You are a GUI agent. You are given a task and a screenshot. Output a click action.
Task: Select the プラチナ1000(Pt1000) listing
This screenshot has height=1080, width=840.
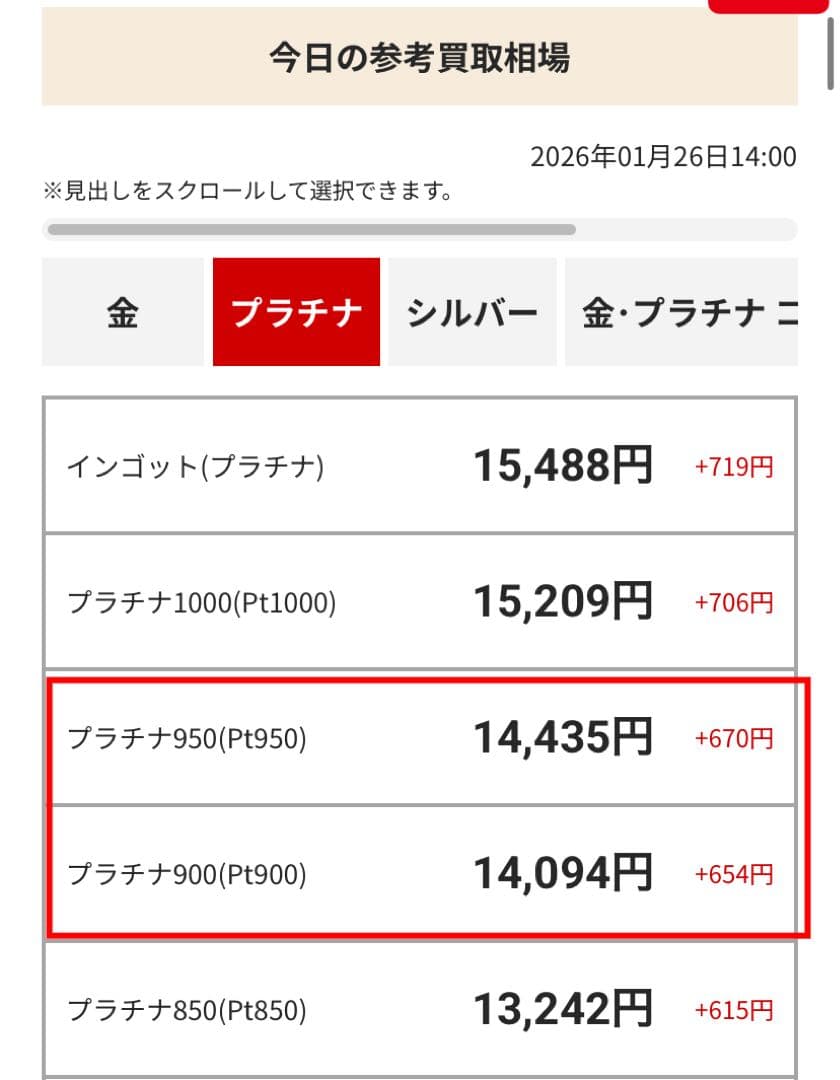point(420,600)
